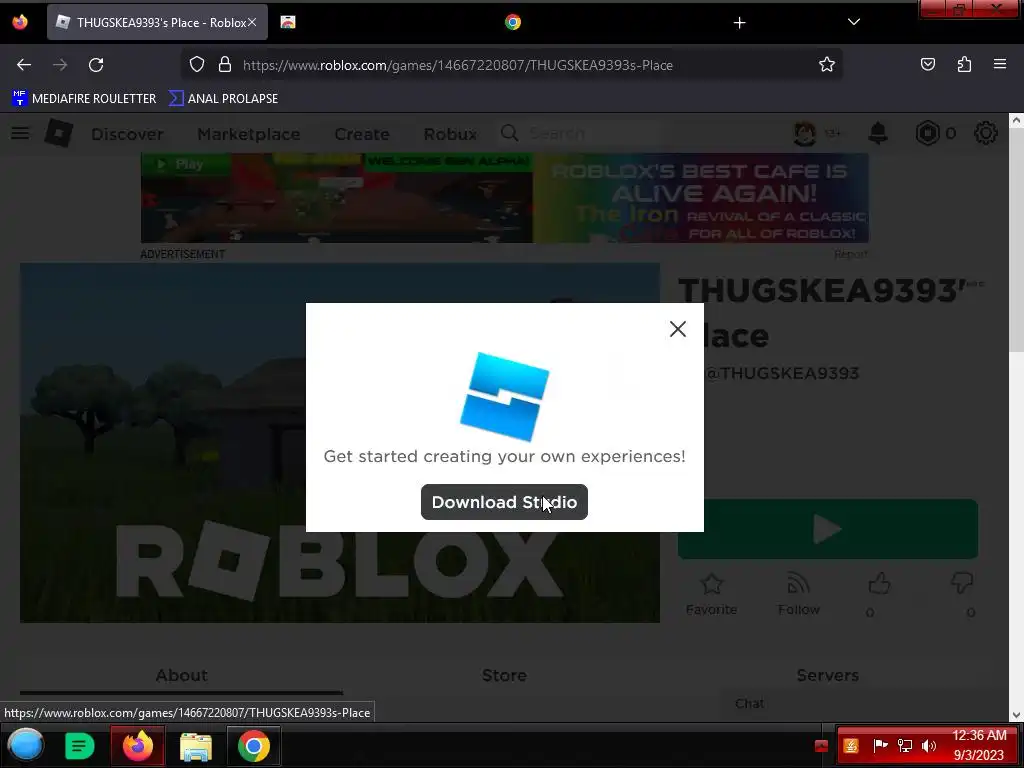Open the Robux balance icon

click(x=927, y=133)
